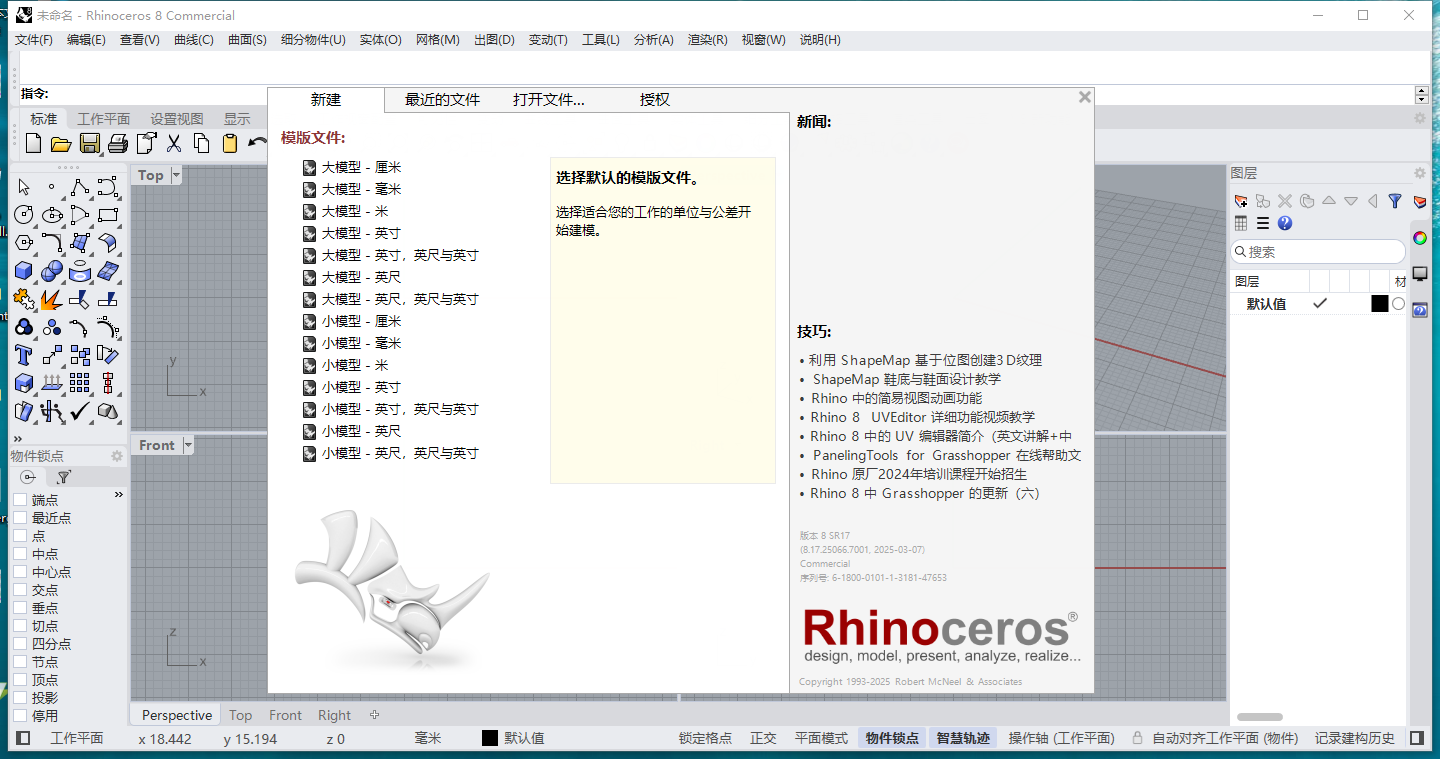Expand more object snaps chevron beside 端点
Screen dimensions: 1440x759
[118, 494]
